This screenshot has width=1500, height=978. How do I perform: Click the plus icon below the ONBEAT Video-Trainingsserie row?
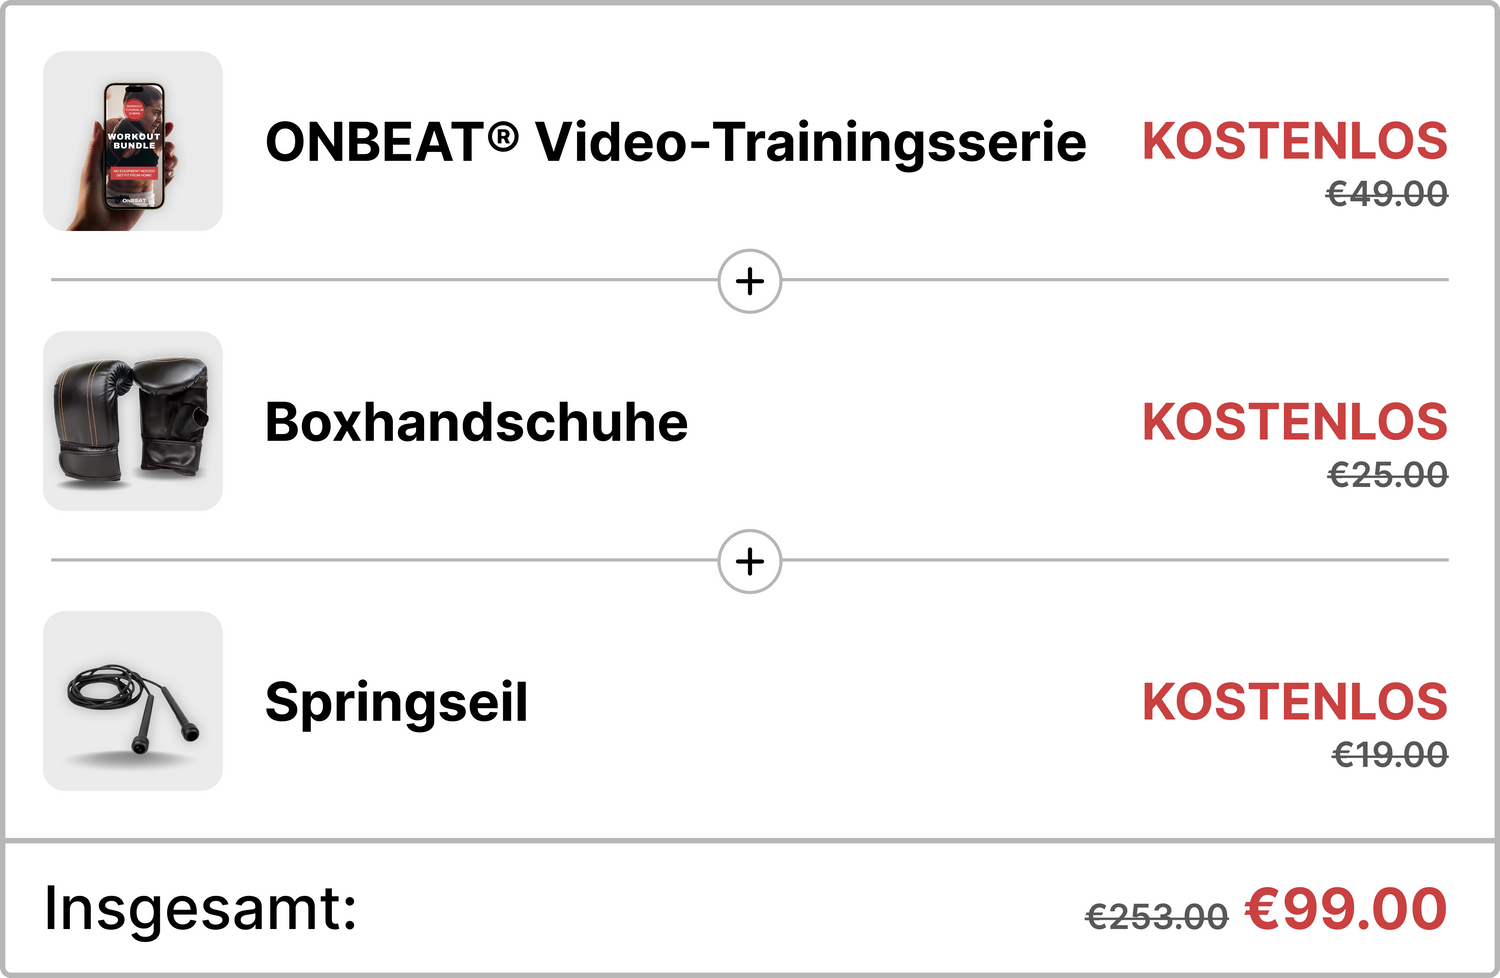[x=750, y=281]
